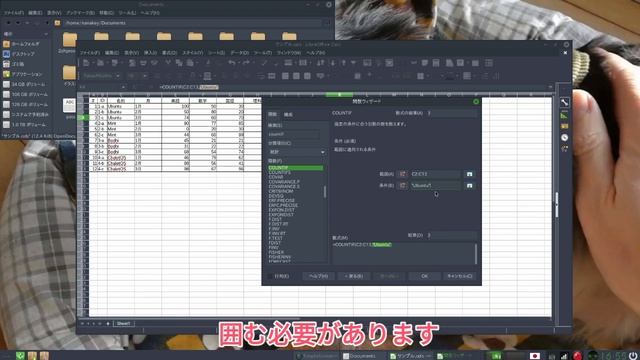The image size is (640, 360).
Task: Select CRITBINOM in the function list
Action: point(281,191)
